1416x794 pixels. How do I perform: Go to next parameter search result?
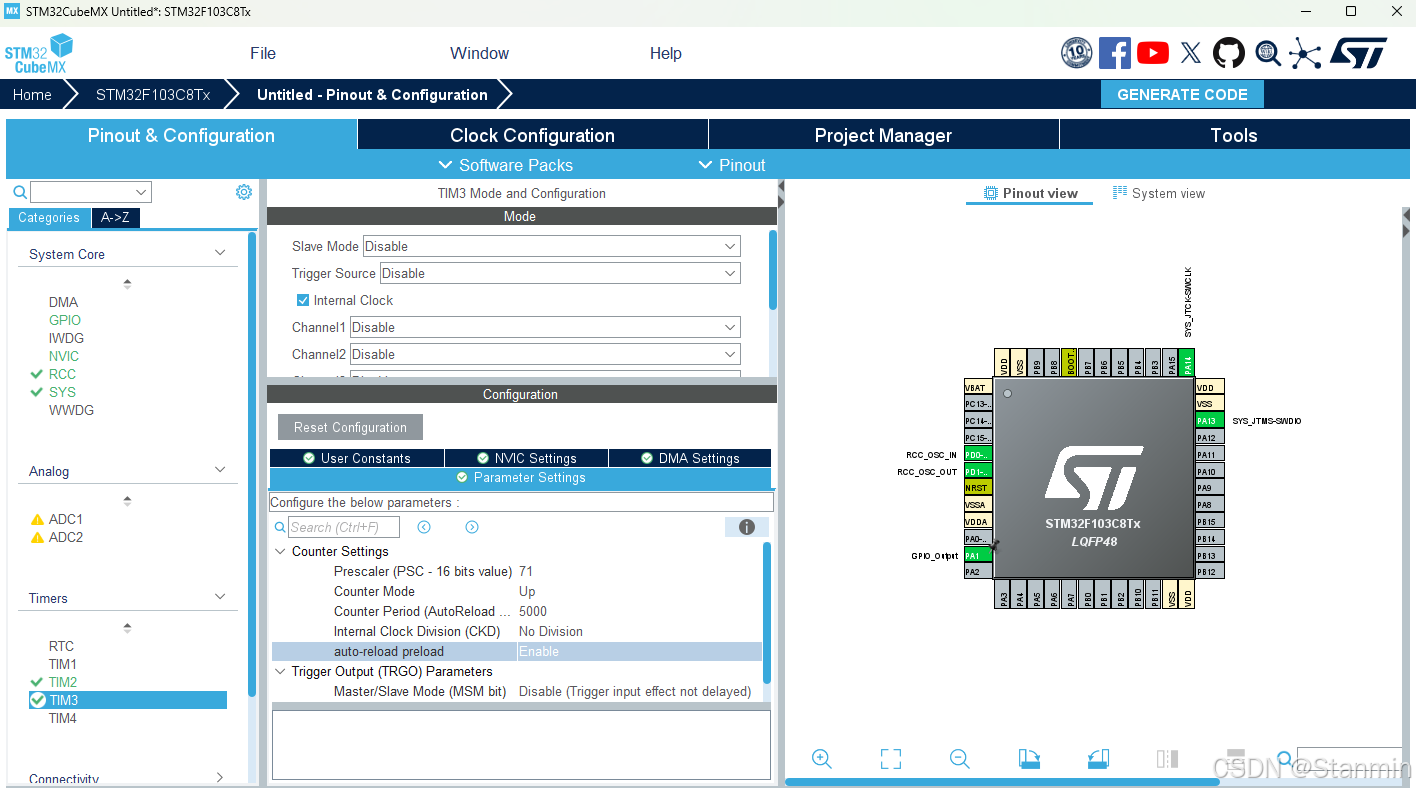[472, 527]
